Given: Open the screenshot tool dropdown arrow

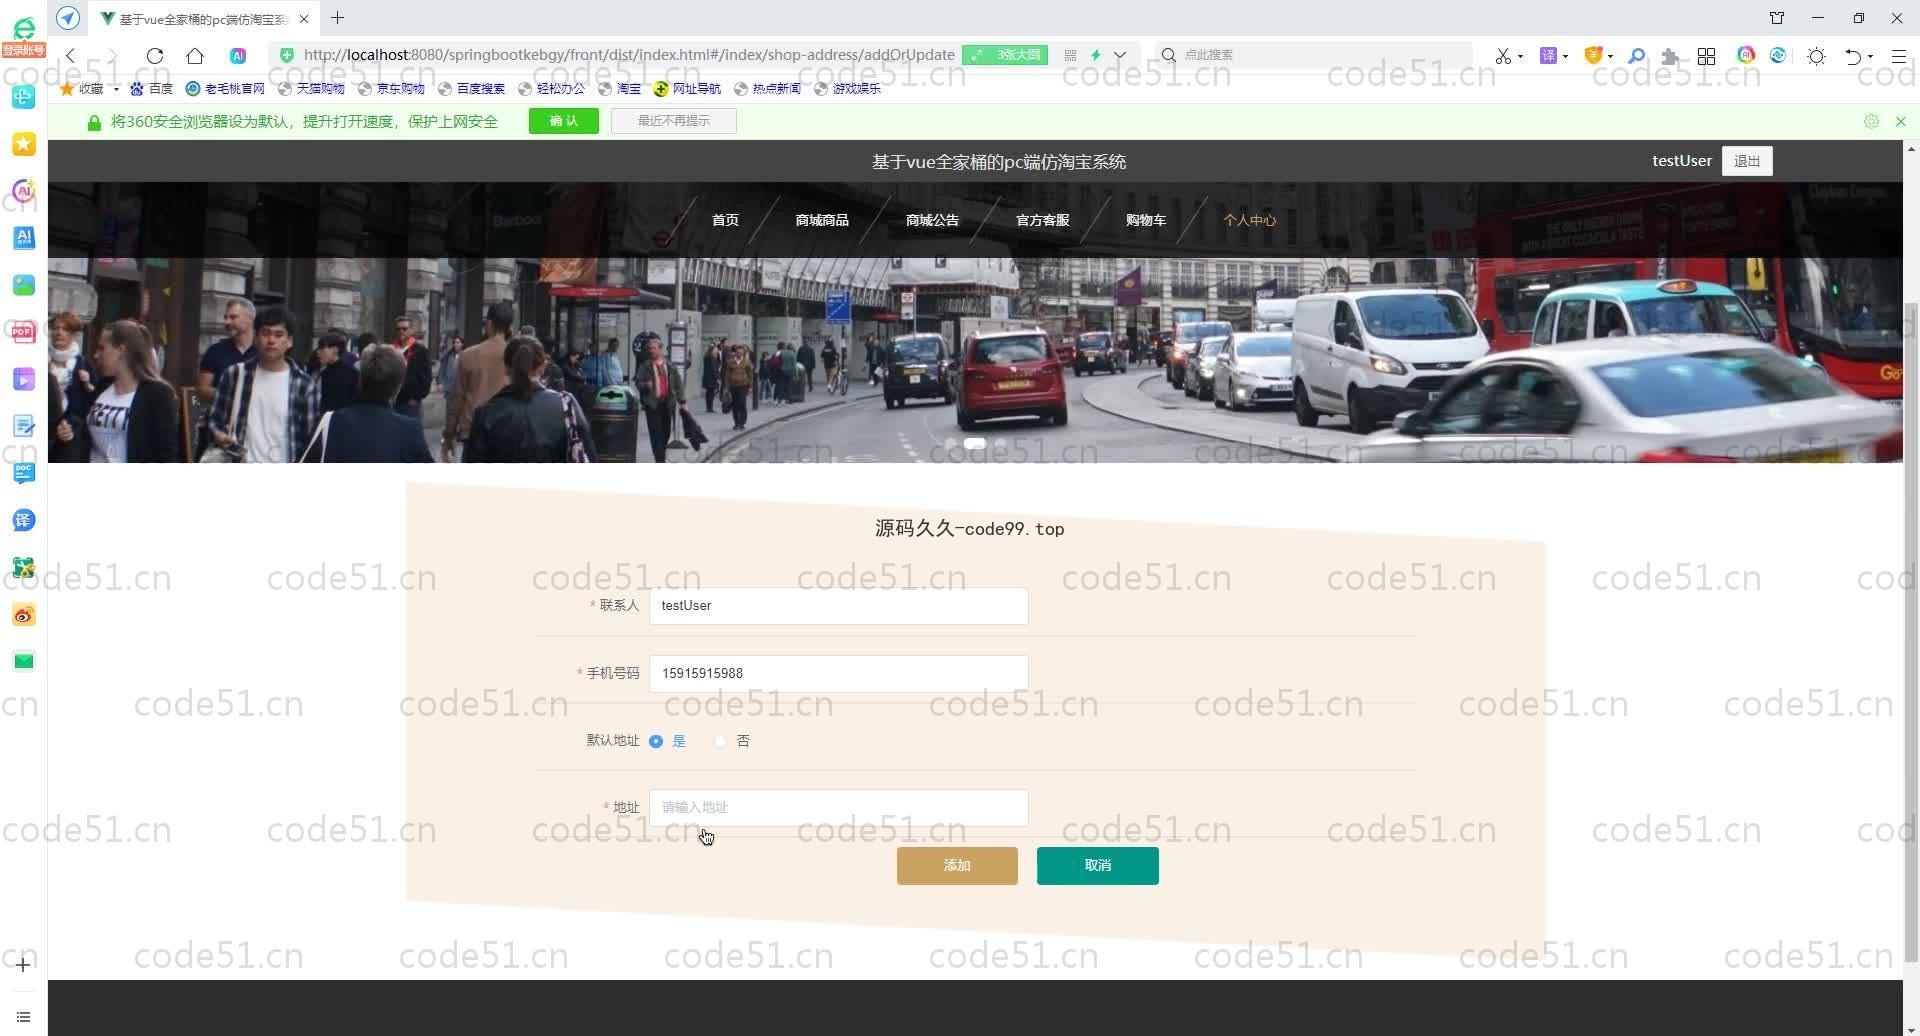Looking at the screenshot, I should 1520,56.
